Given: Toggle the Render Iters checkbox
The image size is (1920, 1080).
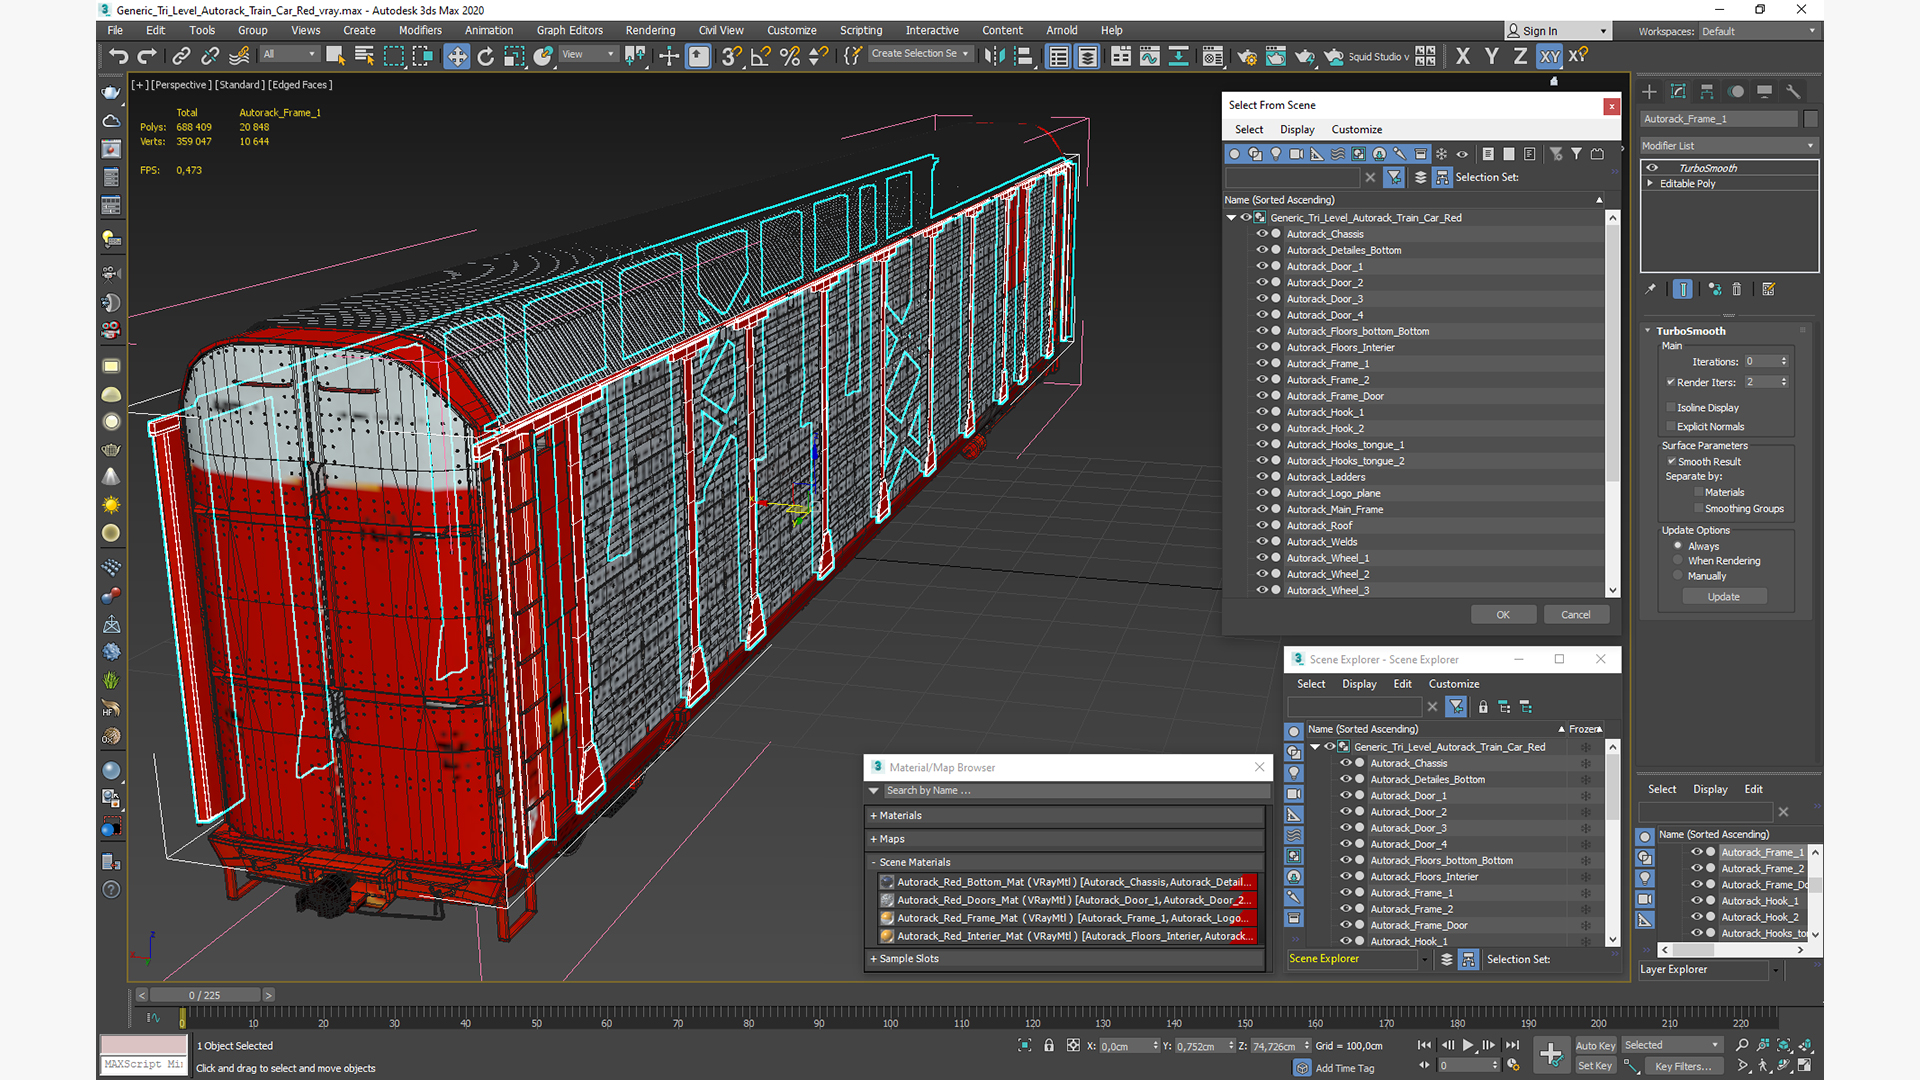Looking at the screenshot, I should point(1670,382).
